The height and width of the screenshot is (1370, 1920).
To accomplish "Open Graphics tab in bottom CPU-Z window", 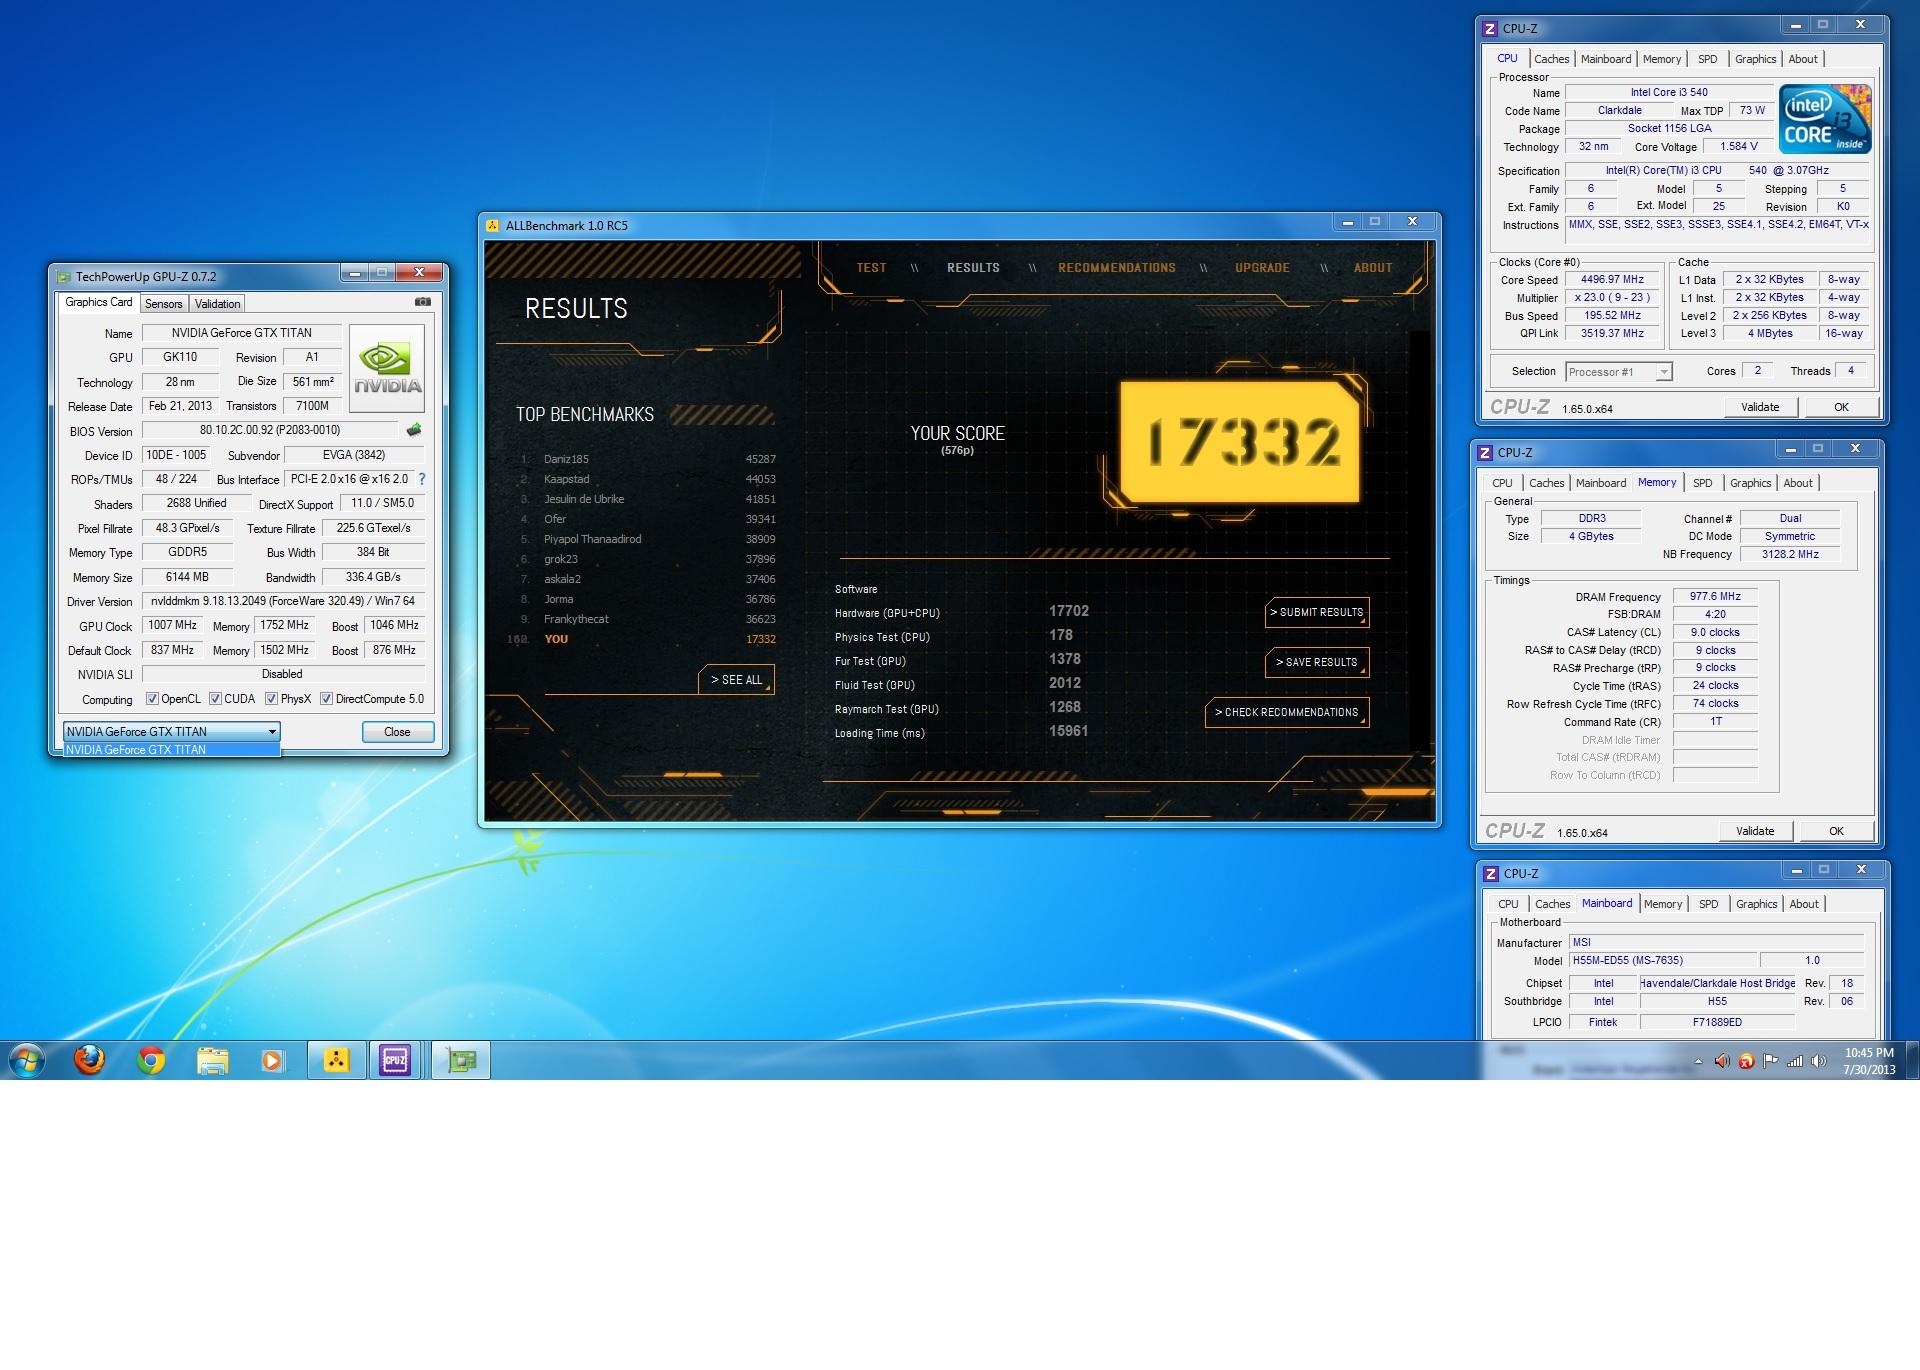I will [x=1756, y=904].
